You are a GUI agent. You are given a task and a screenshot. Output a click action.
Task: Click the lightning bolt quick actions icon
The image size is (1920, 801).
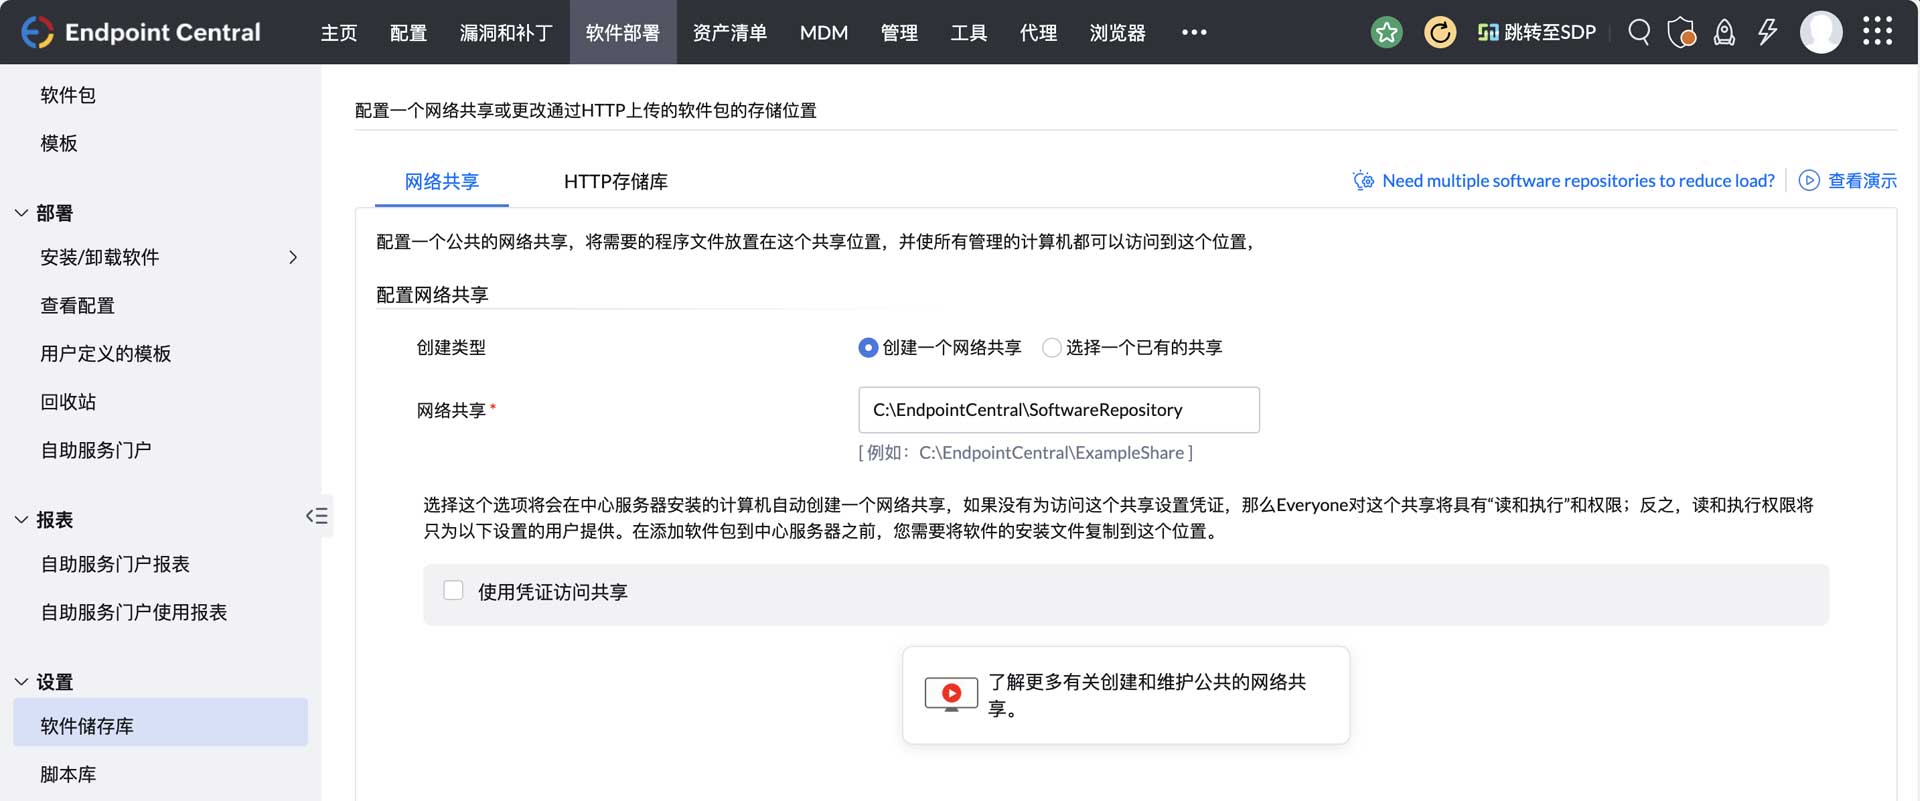pos(1768,32)
